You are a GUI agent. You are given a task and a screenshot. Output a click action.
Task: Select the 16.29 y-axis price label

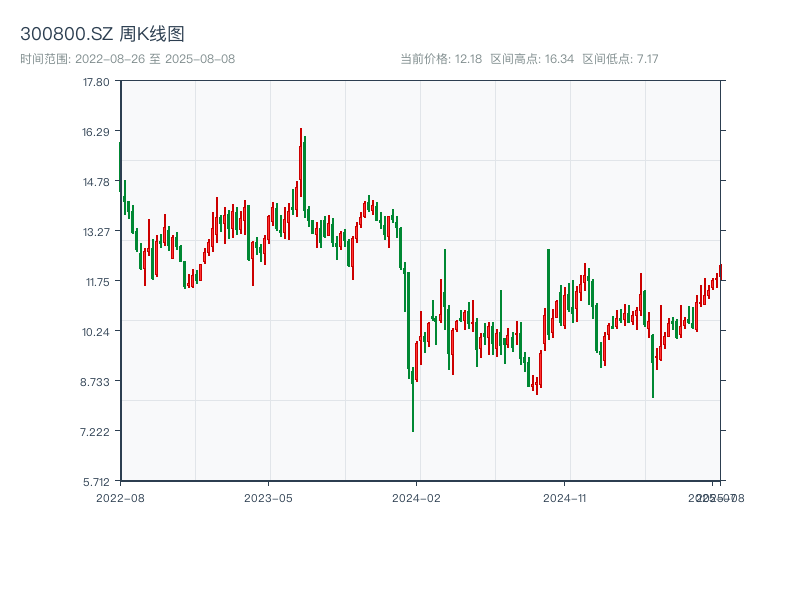point(96,132)
